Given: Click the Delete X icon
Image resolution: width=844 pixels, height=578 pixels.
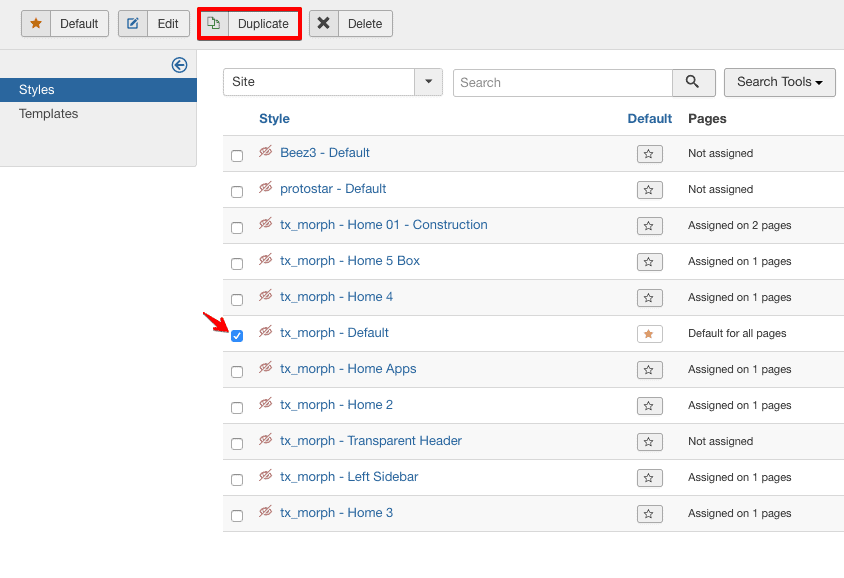Looking at the screenshot, I should coord(323,23).
